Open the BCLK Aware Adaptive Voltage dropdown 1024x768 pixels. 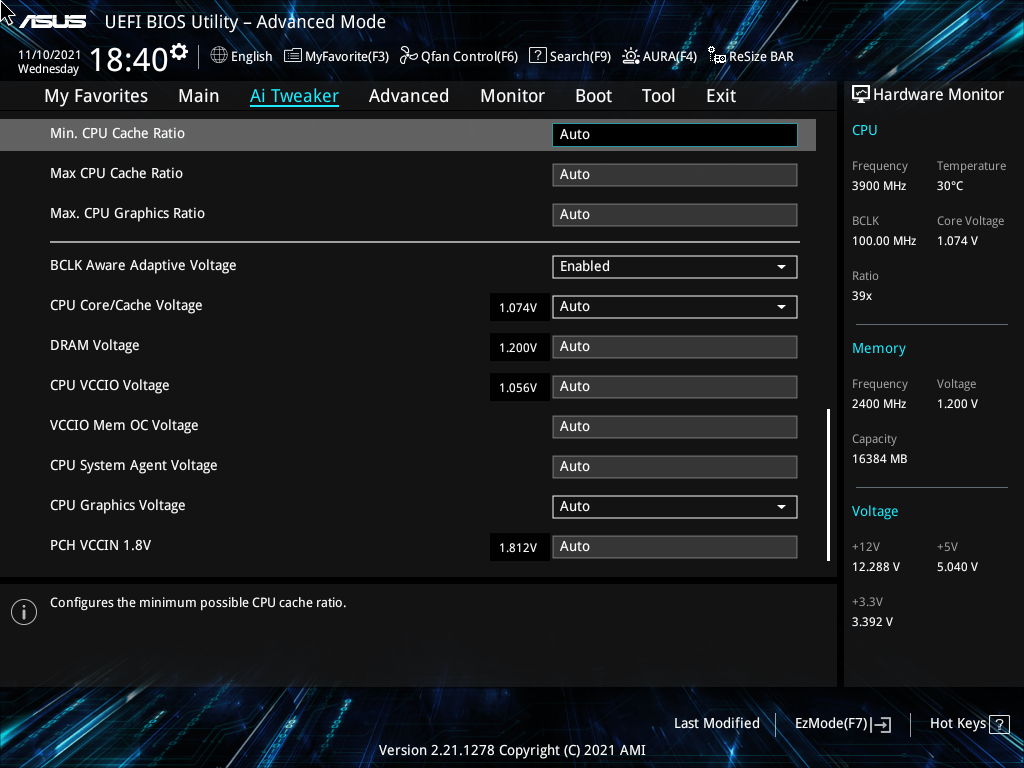pyautogui.click(x=675, y=266)
